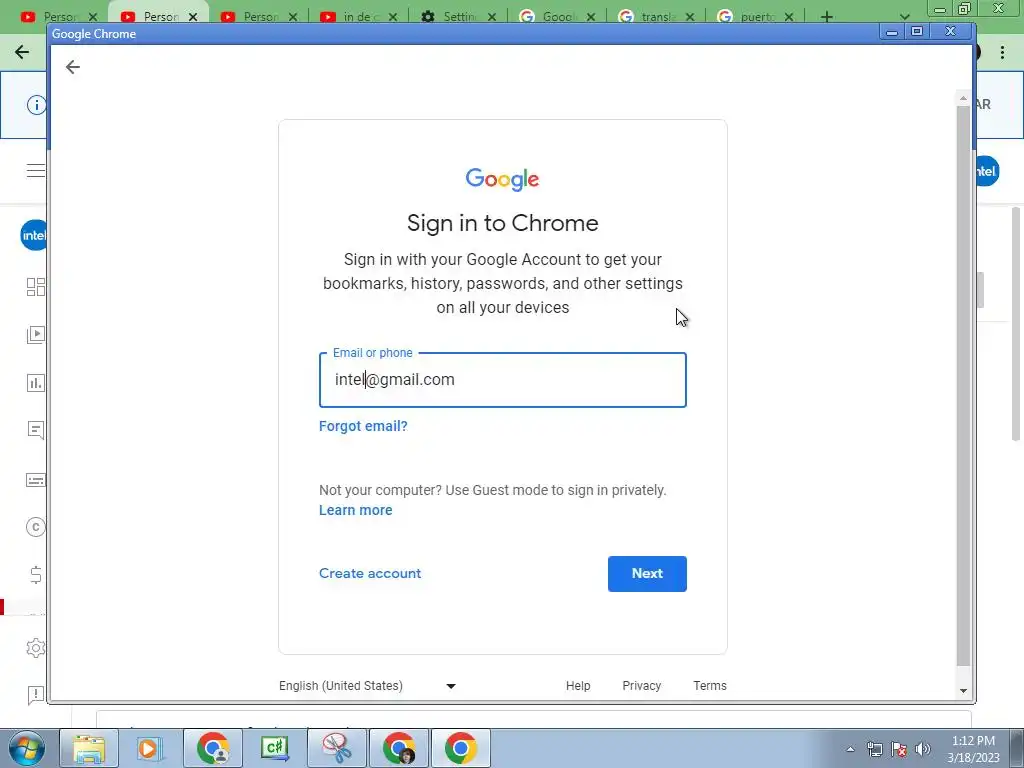Open the Help link in the footer

(577, 686)
